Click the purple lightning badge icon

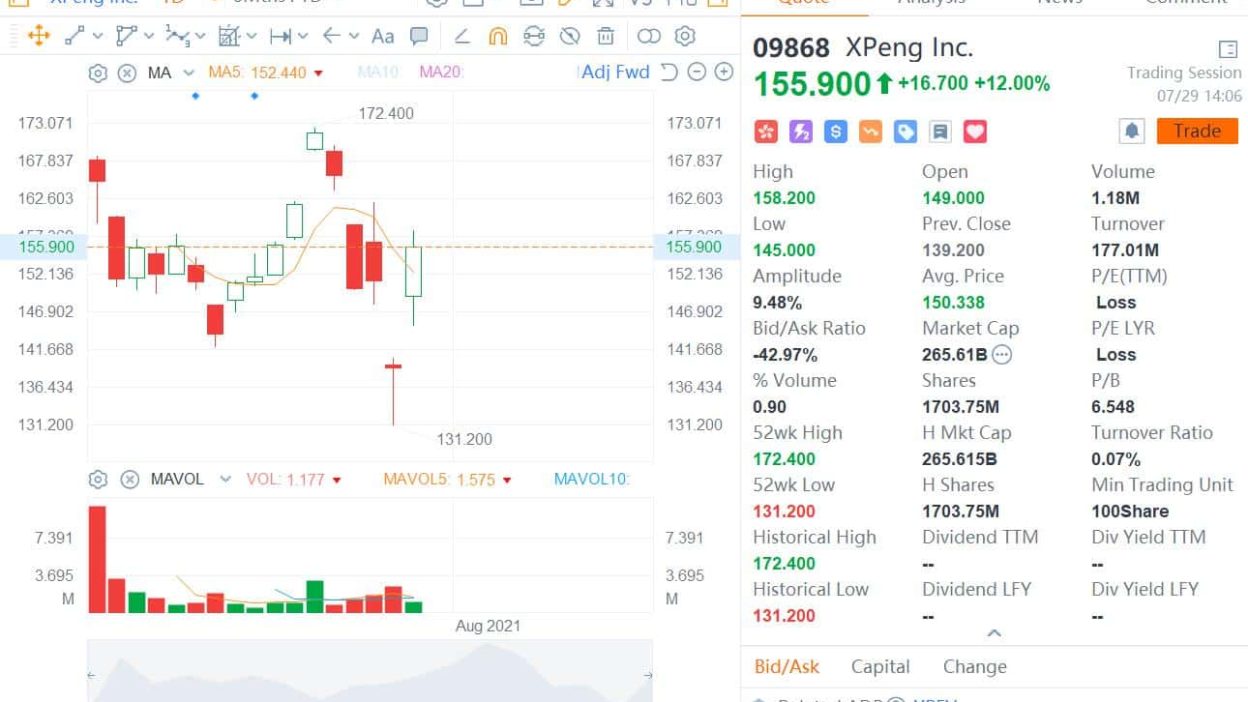coord(801,131)
